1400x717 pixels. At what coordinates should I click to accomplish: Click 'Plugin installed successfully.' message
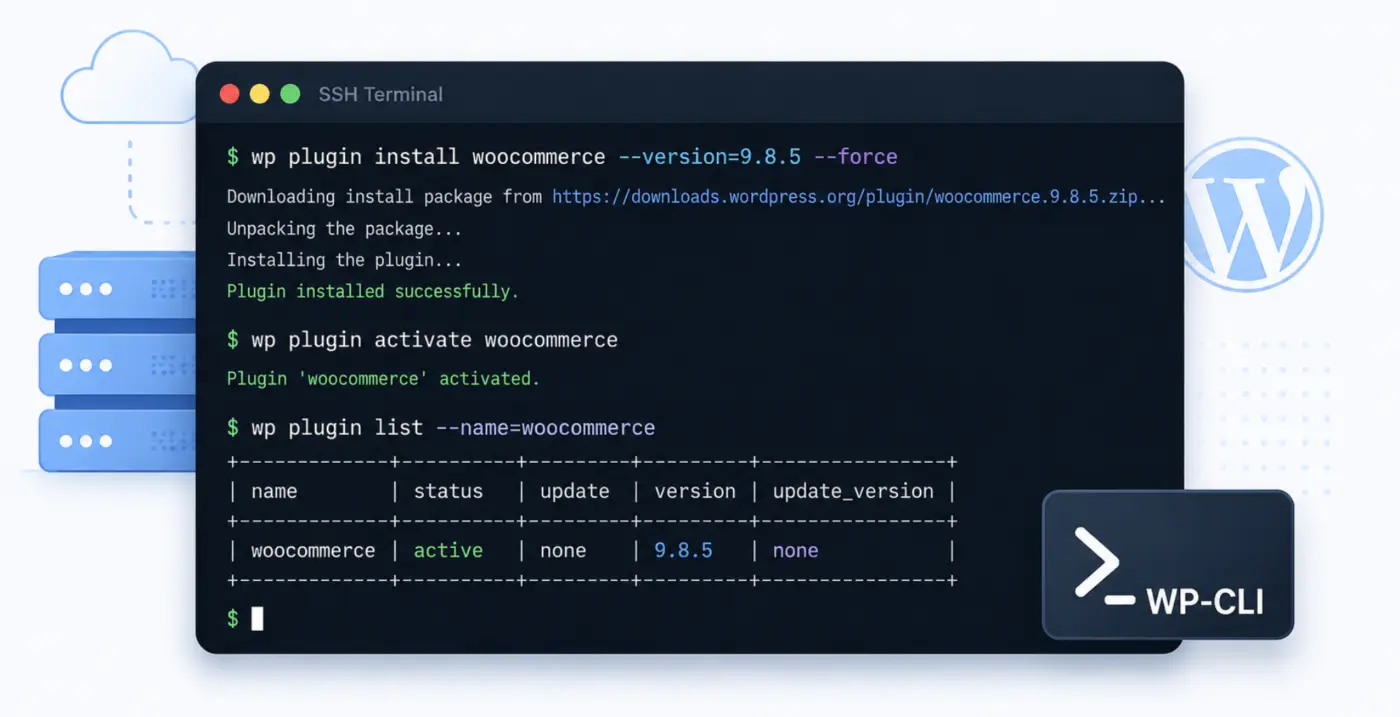point(373,291)
